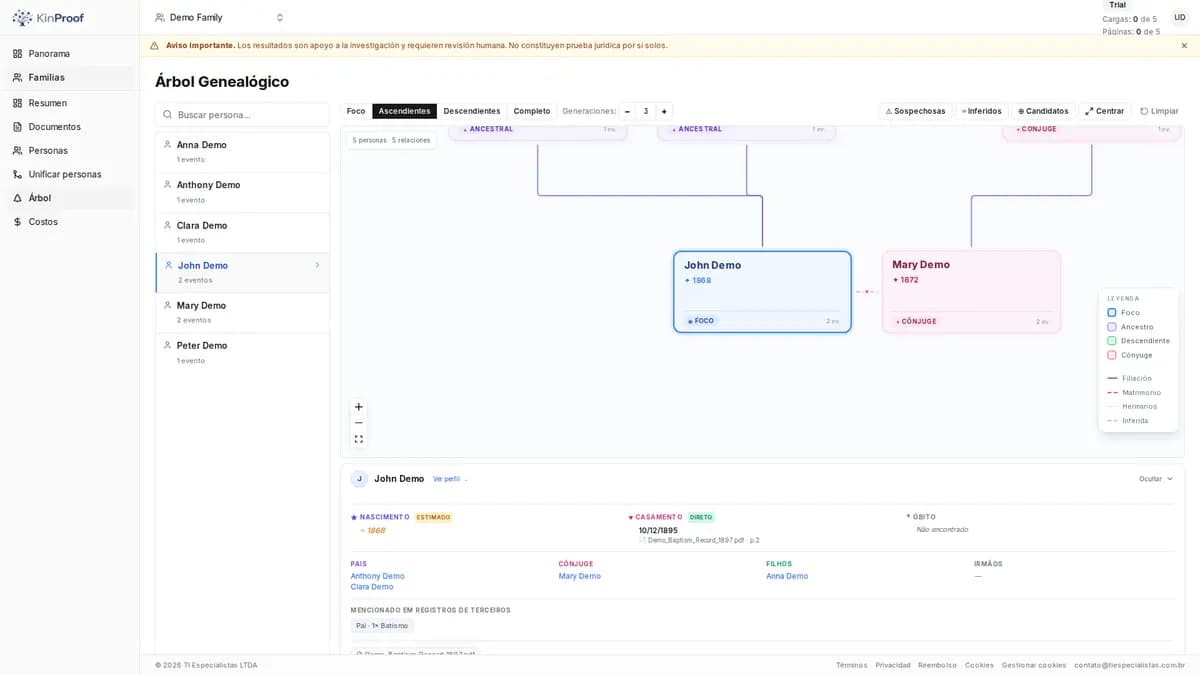Switch to the Completo view tab
The image size is (1200, 675).
point(532,111)
